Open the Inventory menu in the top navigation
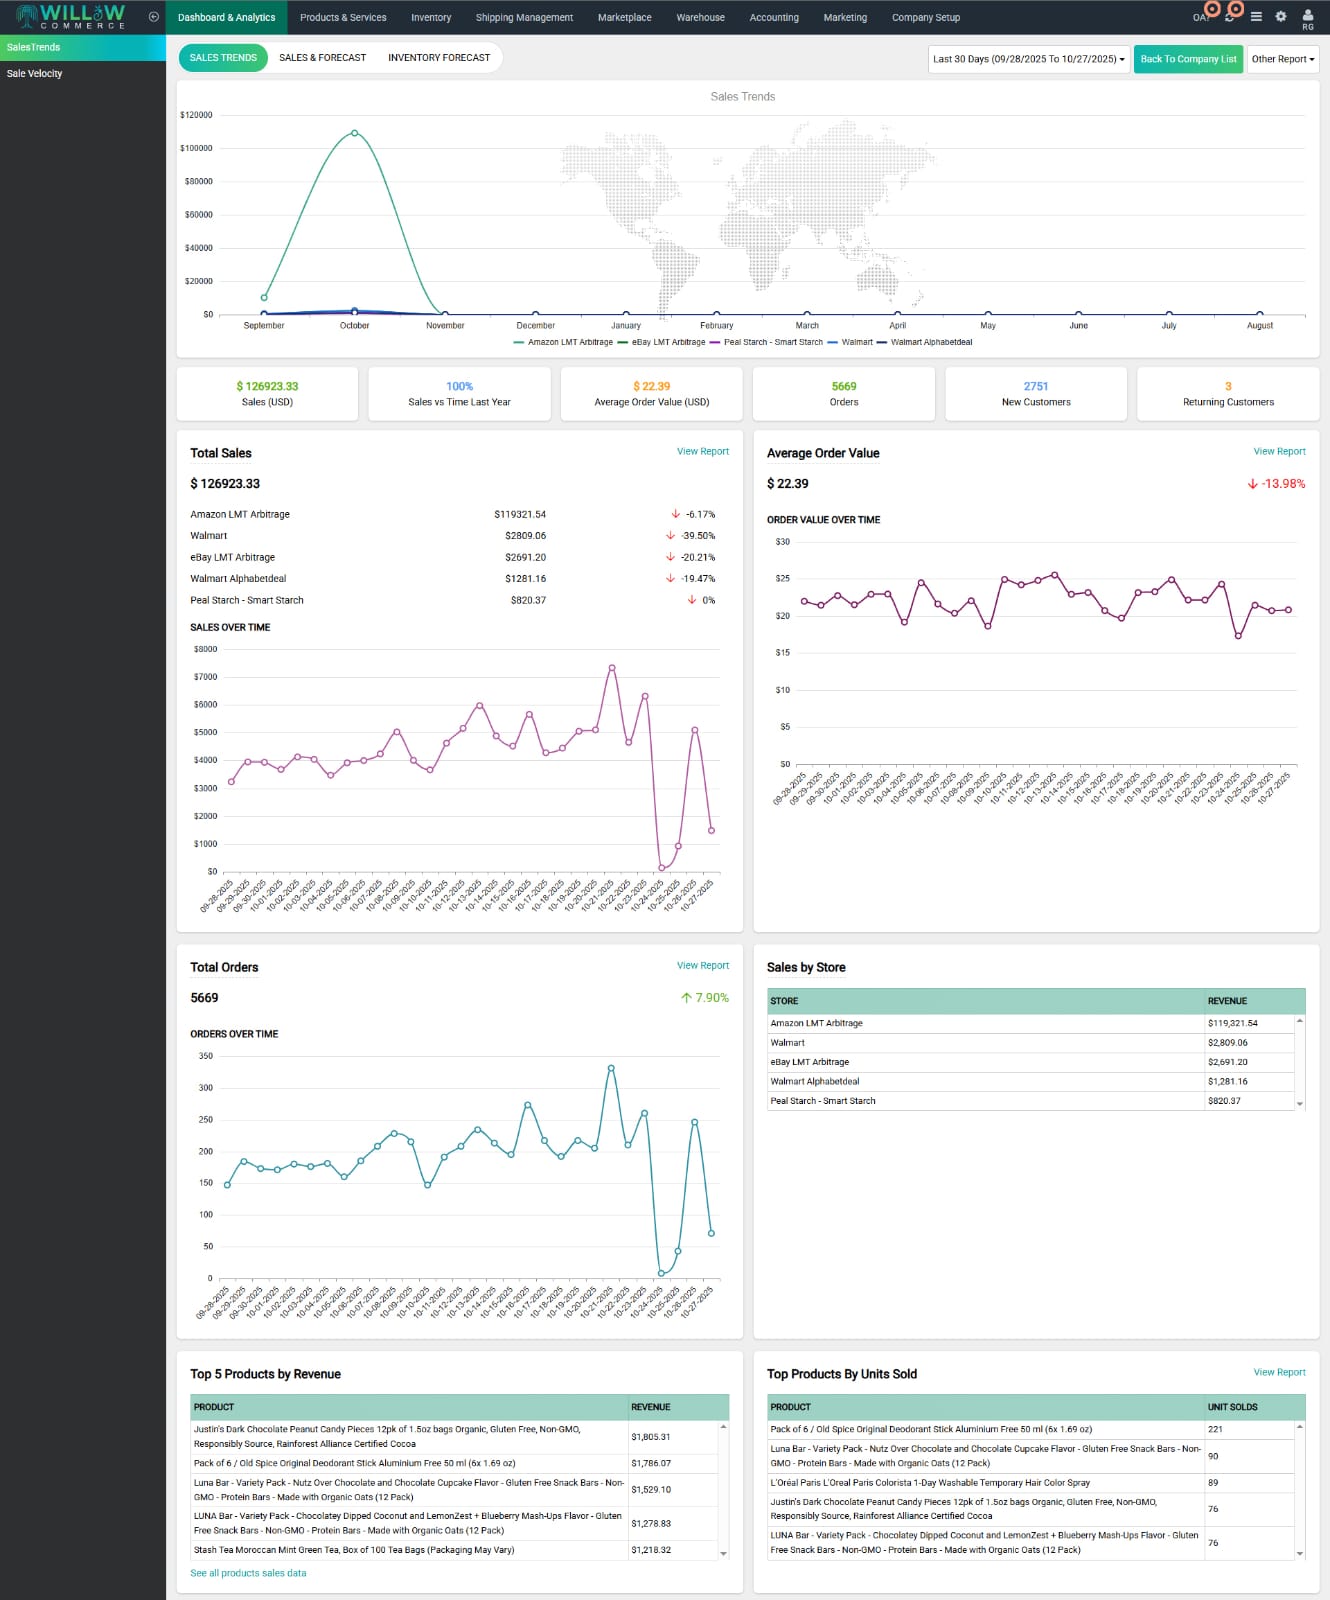Image resolution: width=1330 pixels, height=1600 pixels. [431, 17]
